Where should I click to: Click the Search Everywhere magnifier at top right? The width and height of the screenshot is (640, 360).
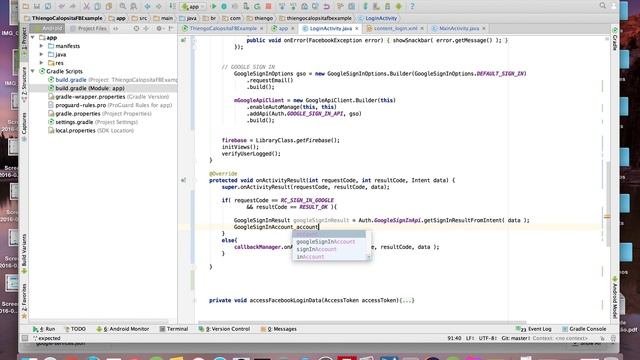tap(602, 6)
